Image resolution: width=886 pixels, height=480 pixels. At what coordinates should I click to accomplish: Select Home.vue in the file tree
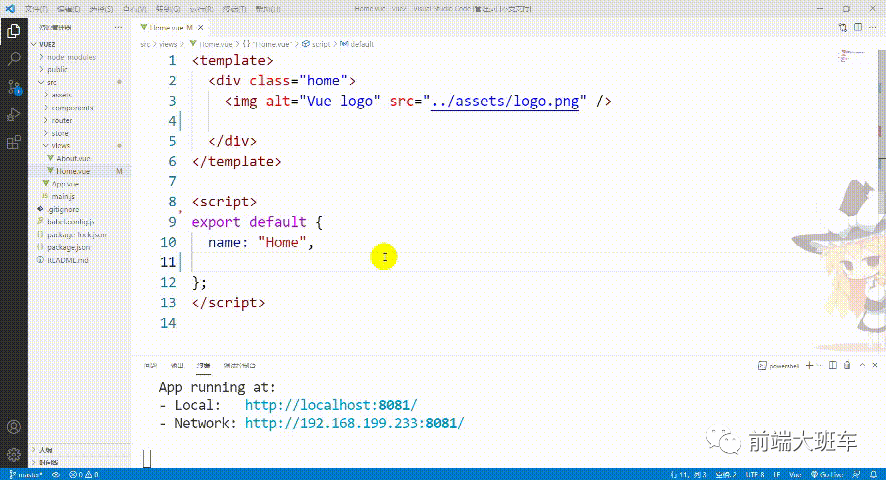tap(80, 171)
